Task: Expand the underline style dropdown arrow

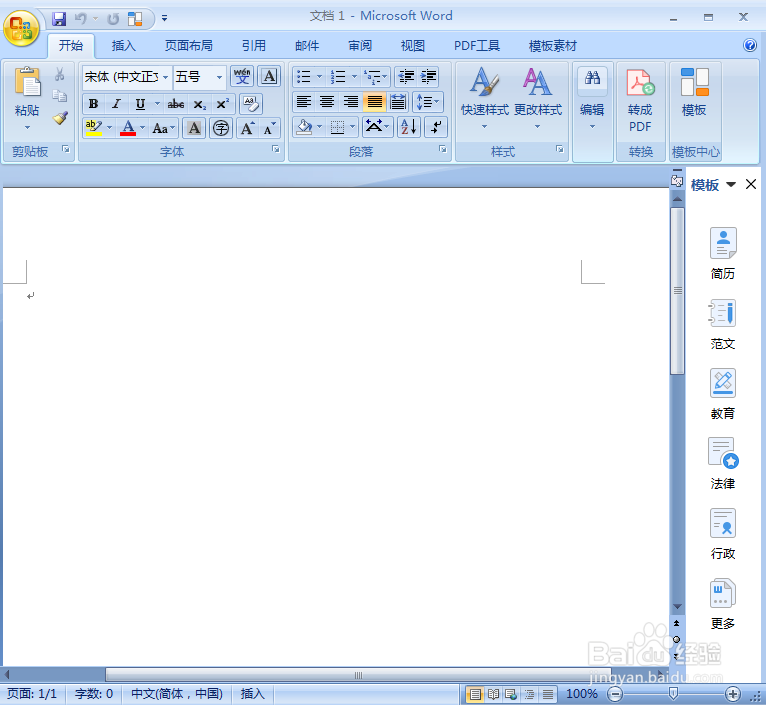Action: click(157, 104)
